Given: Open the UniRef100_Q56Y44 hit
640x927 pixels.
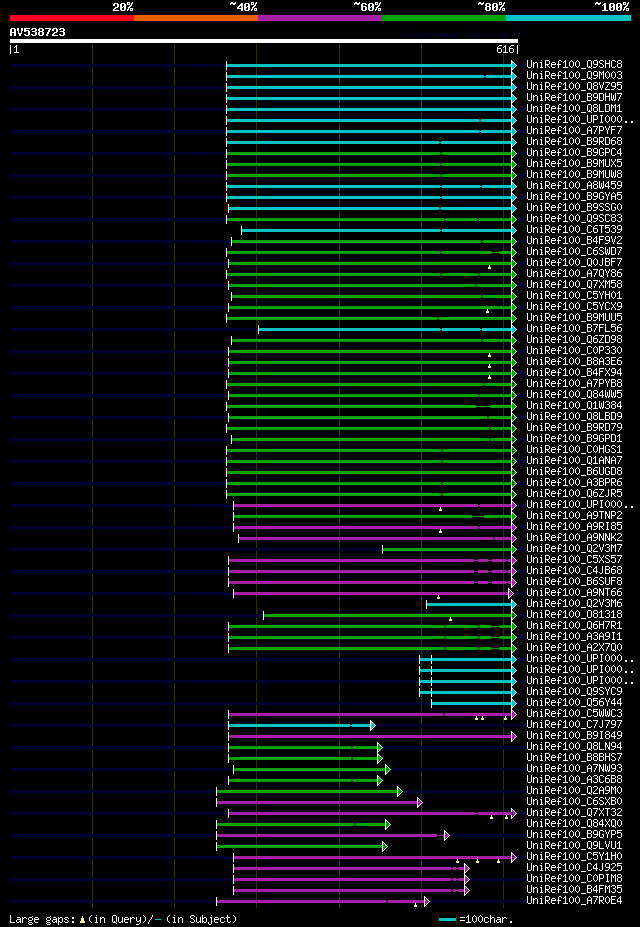Looking at the screenshot, I should [x=574, y=703].
